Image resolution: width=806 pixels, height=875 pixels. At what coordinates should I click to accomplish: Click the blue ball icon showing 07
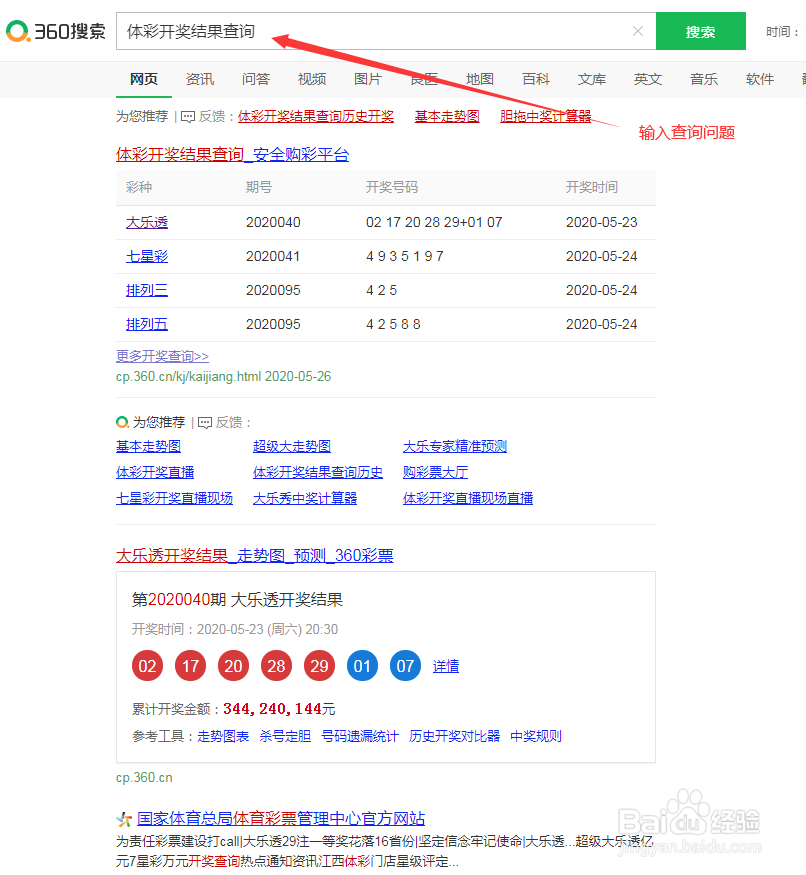[405, 665]
